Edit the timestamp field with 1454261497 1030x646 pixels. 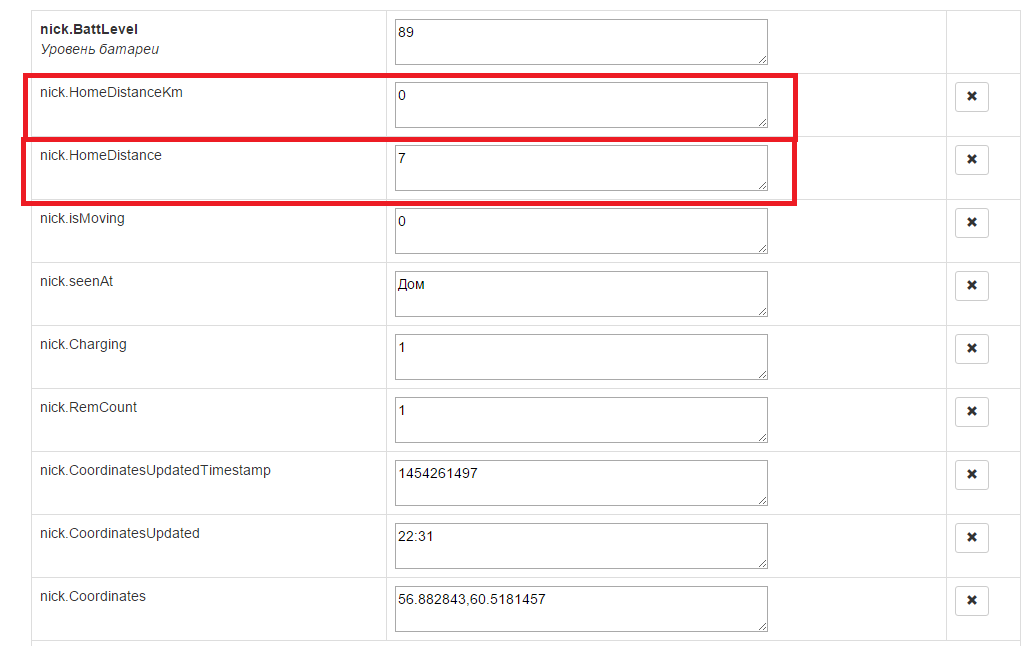point(581,483)
